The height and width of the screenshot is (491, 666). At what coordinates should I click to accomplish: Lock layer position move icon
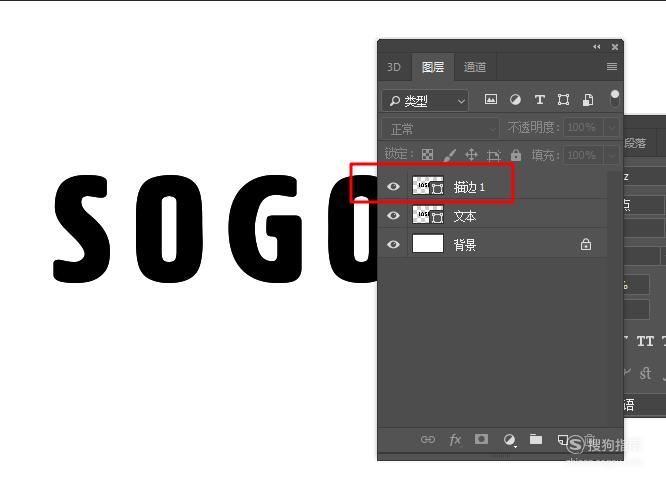pos(471,155)
